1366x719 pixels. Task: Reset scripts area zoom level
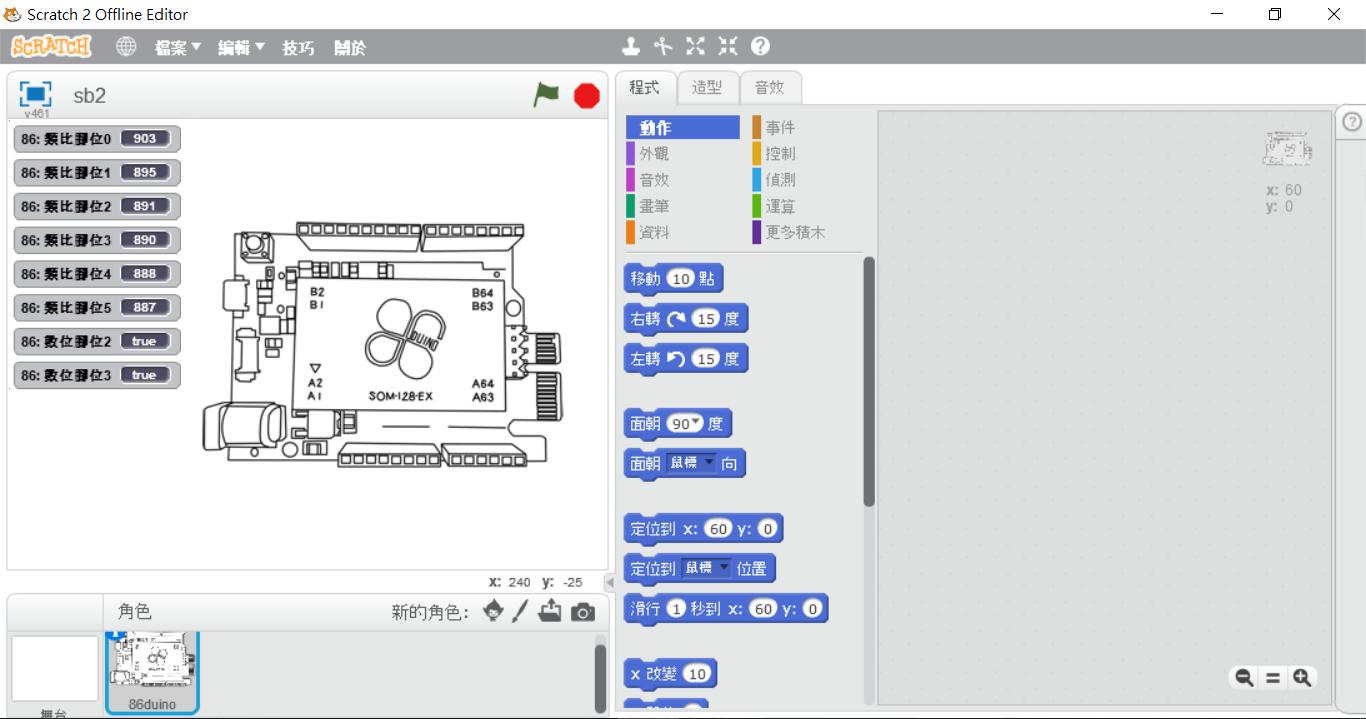[x=1273, y=677]
